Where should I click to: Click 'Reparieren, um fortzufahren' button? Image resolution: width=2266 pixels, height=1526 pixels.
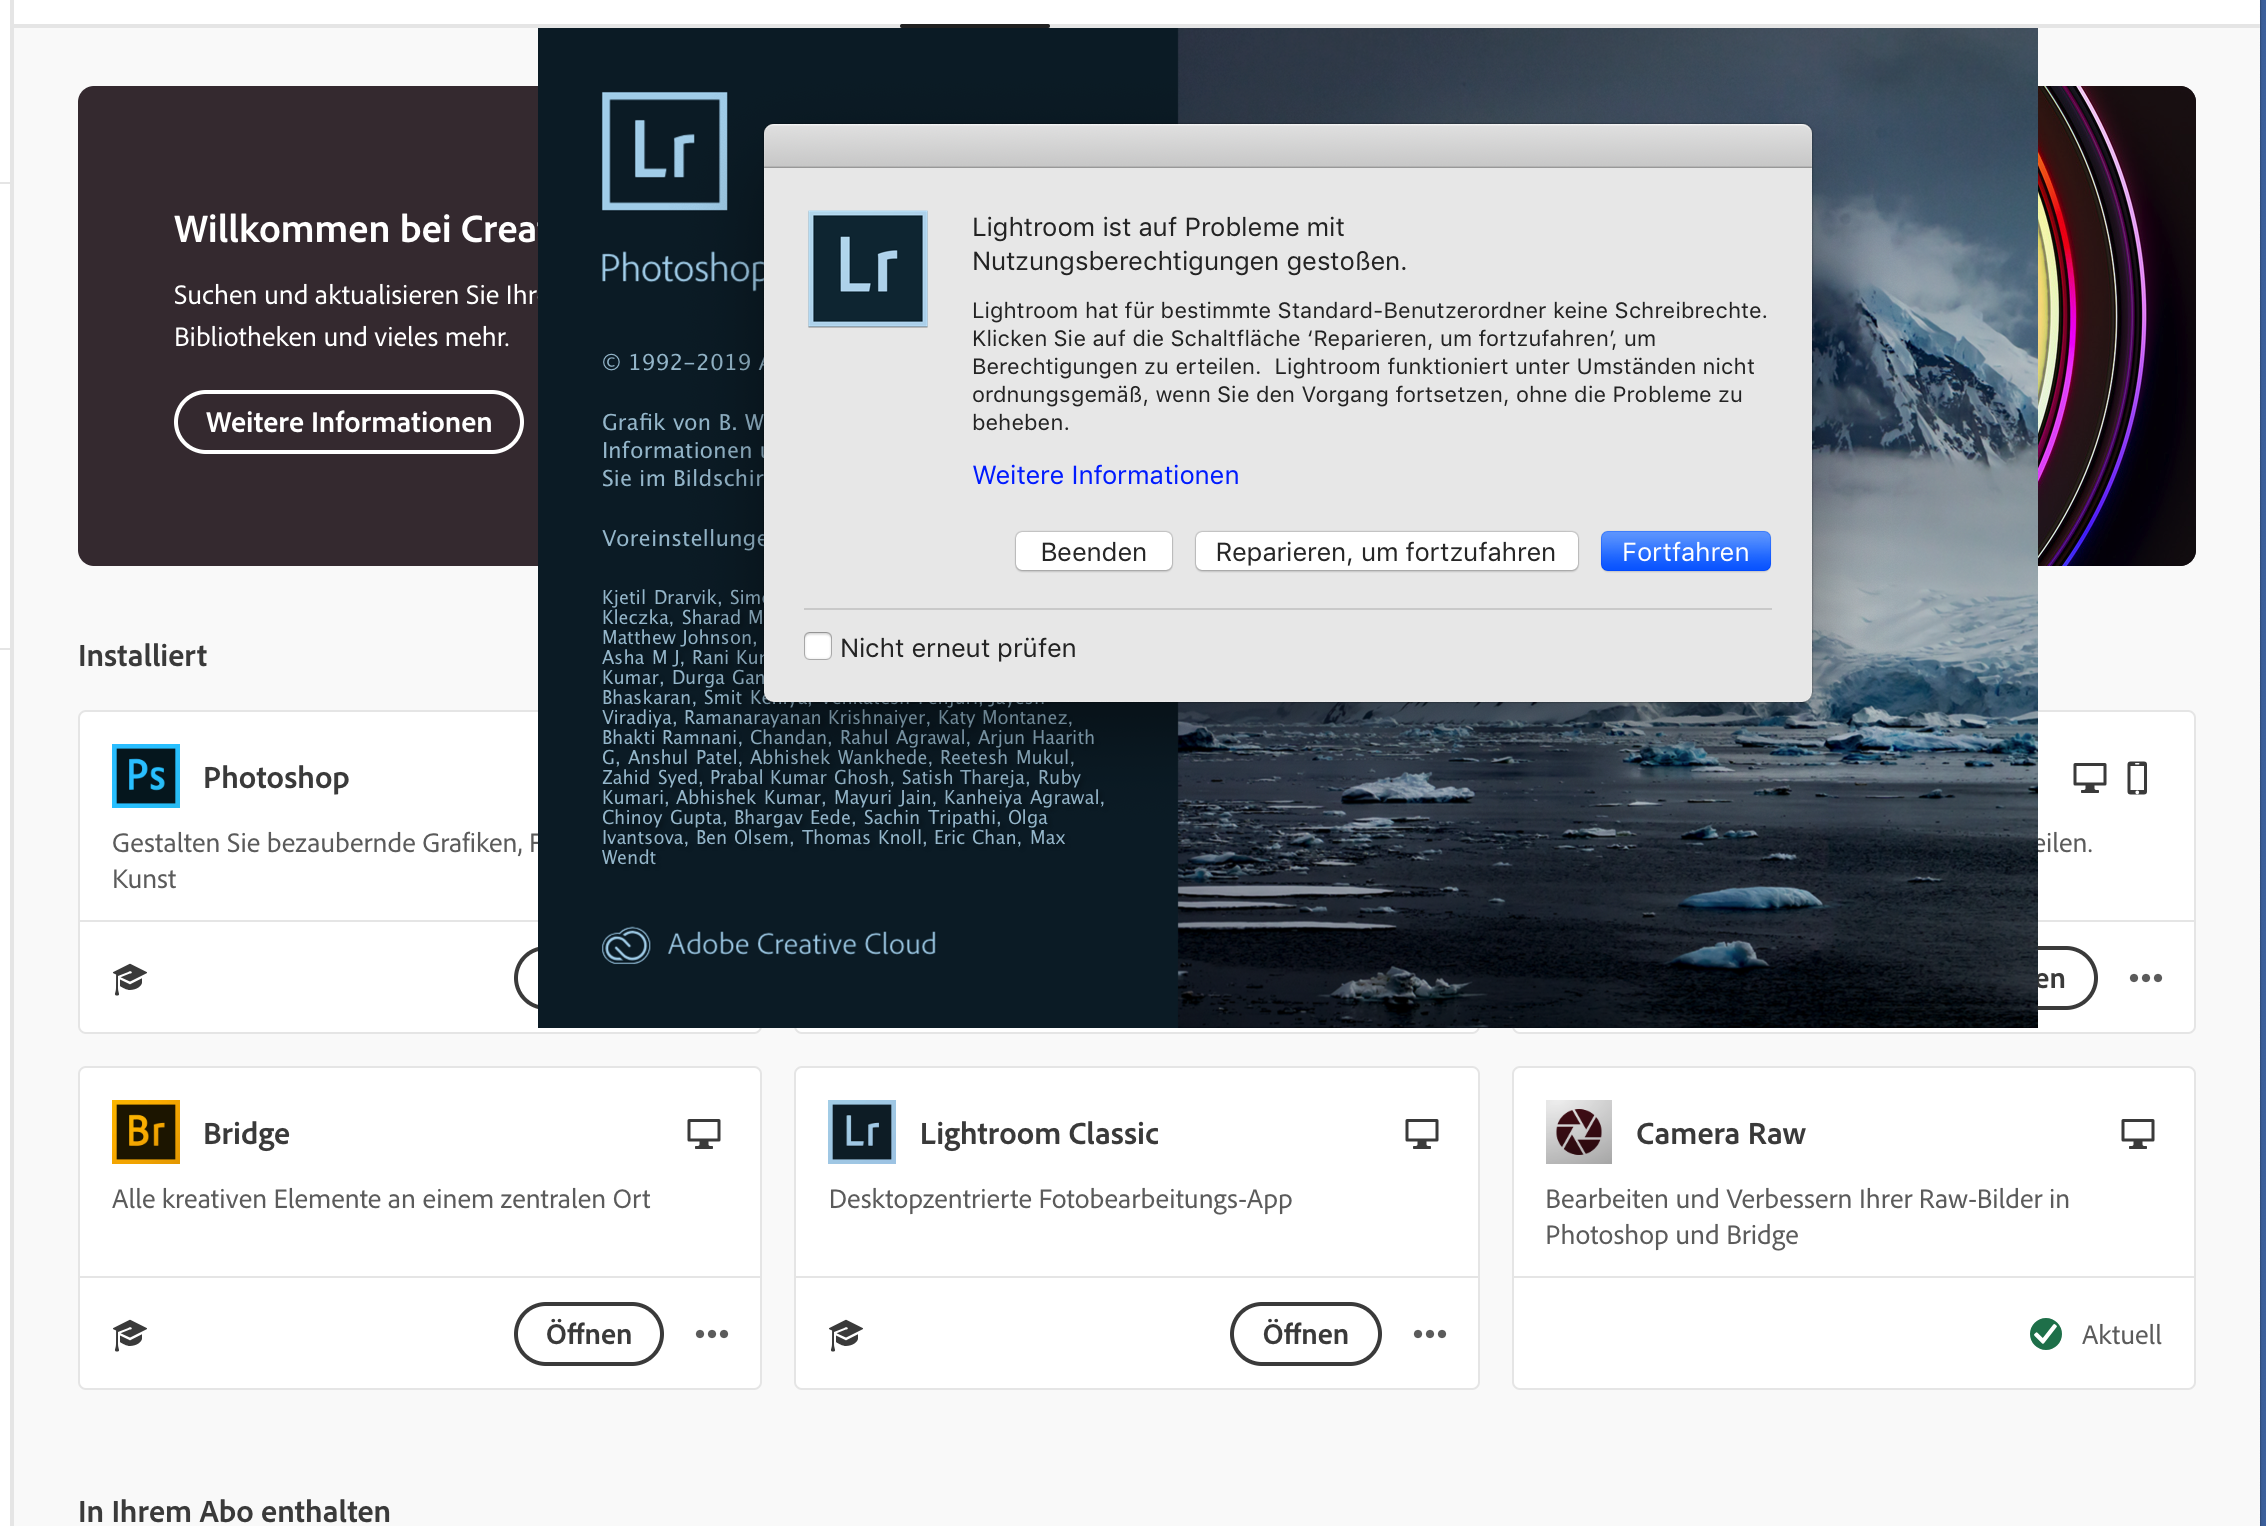(x=1385, y=552)
